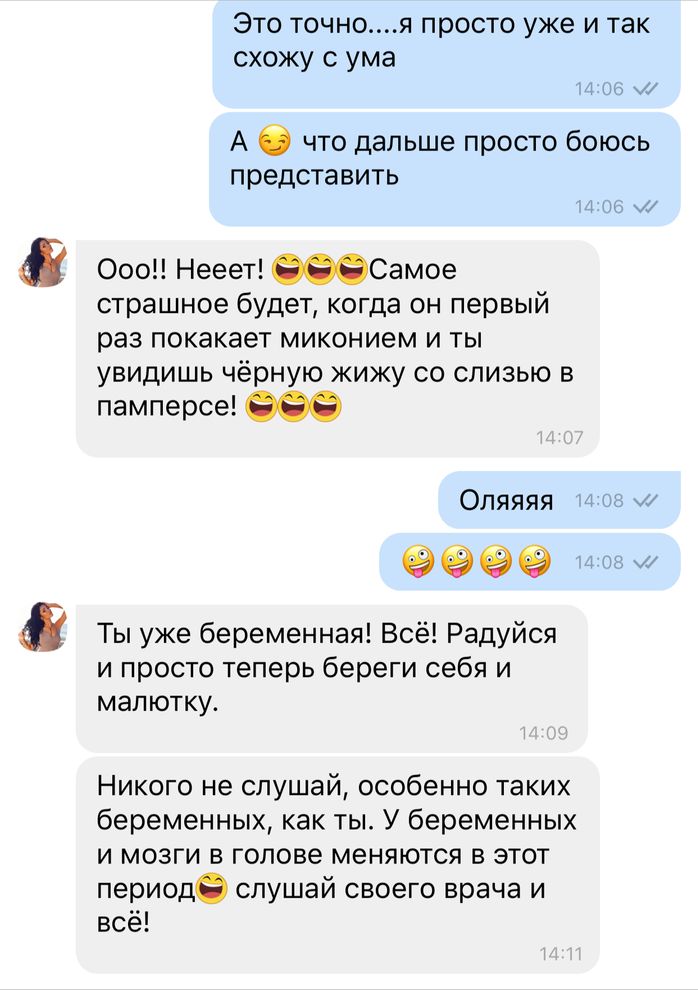Tap the smirking emoji in the "что дальше" message
Screen dimensions: 698x1000
tap(274, 141)
